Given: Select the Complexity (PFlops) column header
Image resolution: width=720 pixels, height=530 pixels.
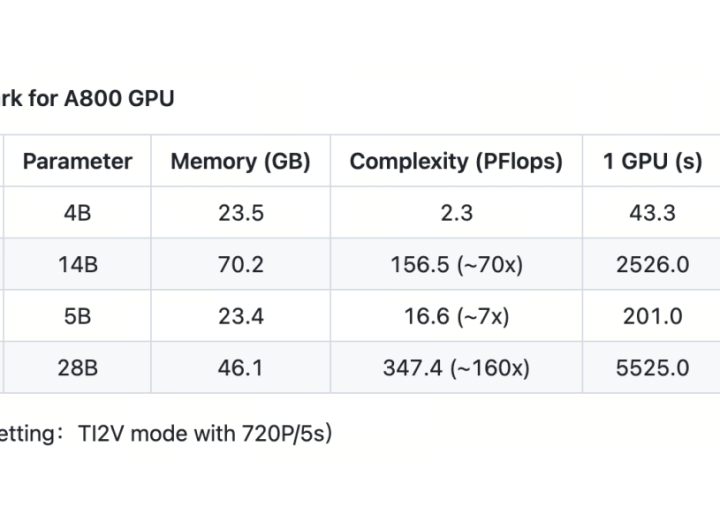Looking at the screenshot, I should pos(456,161).
